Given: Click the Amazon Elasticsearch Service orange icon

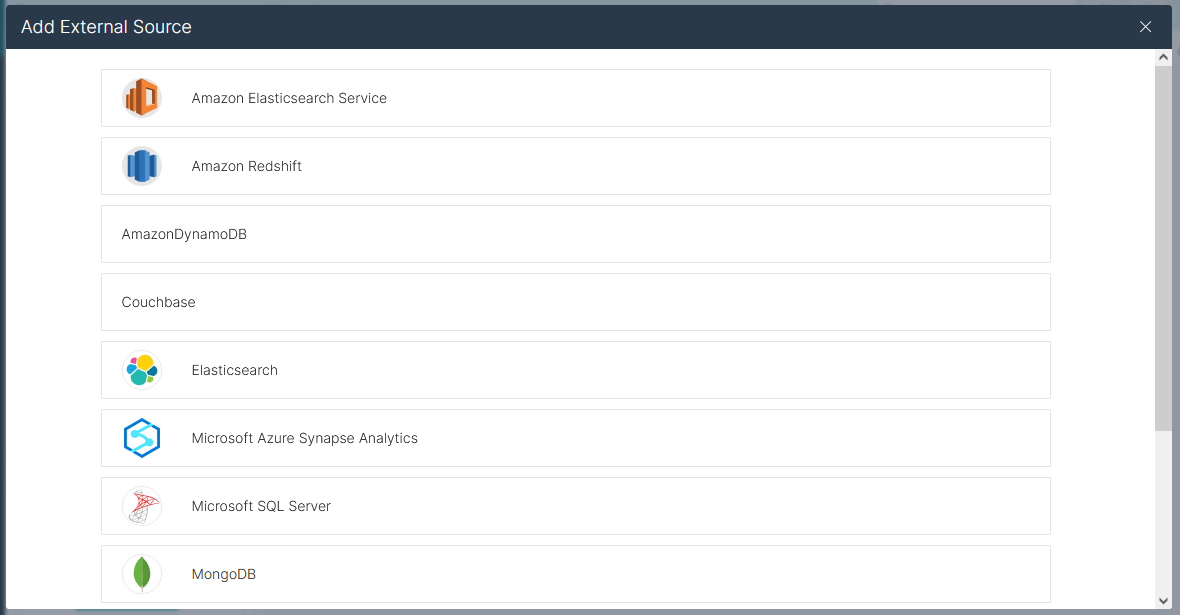Looking at the screenshot, I should pos(142,98).
